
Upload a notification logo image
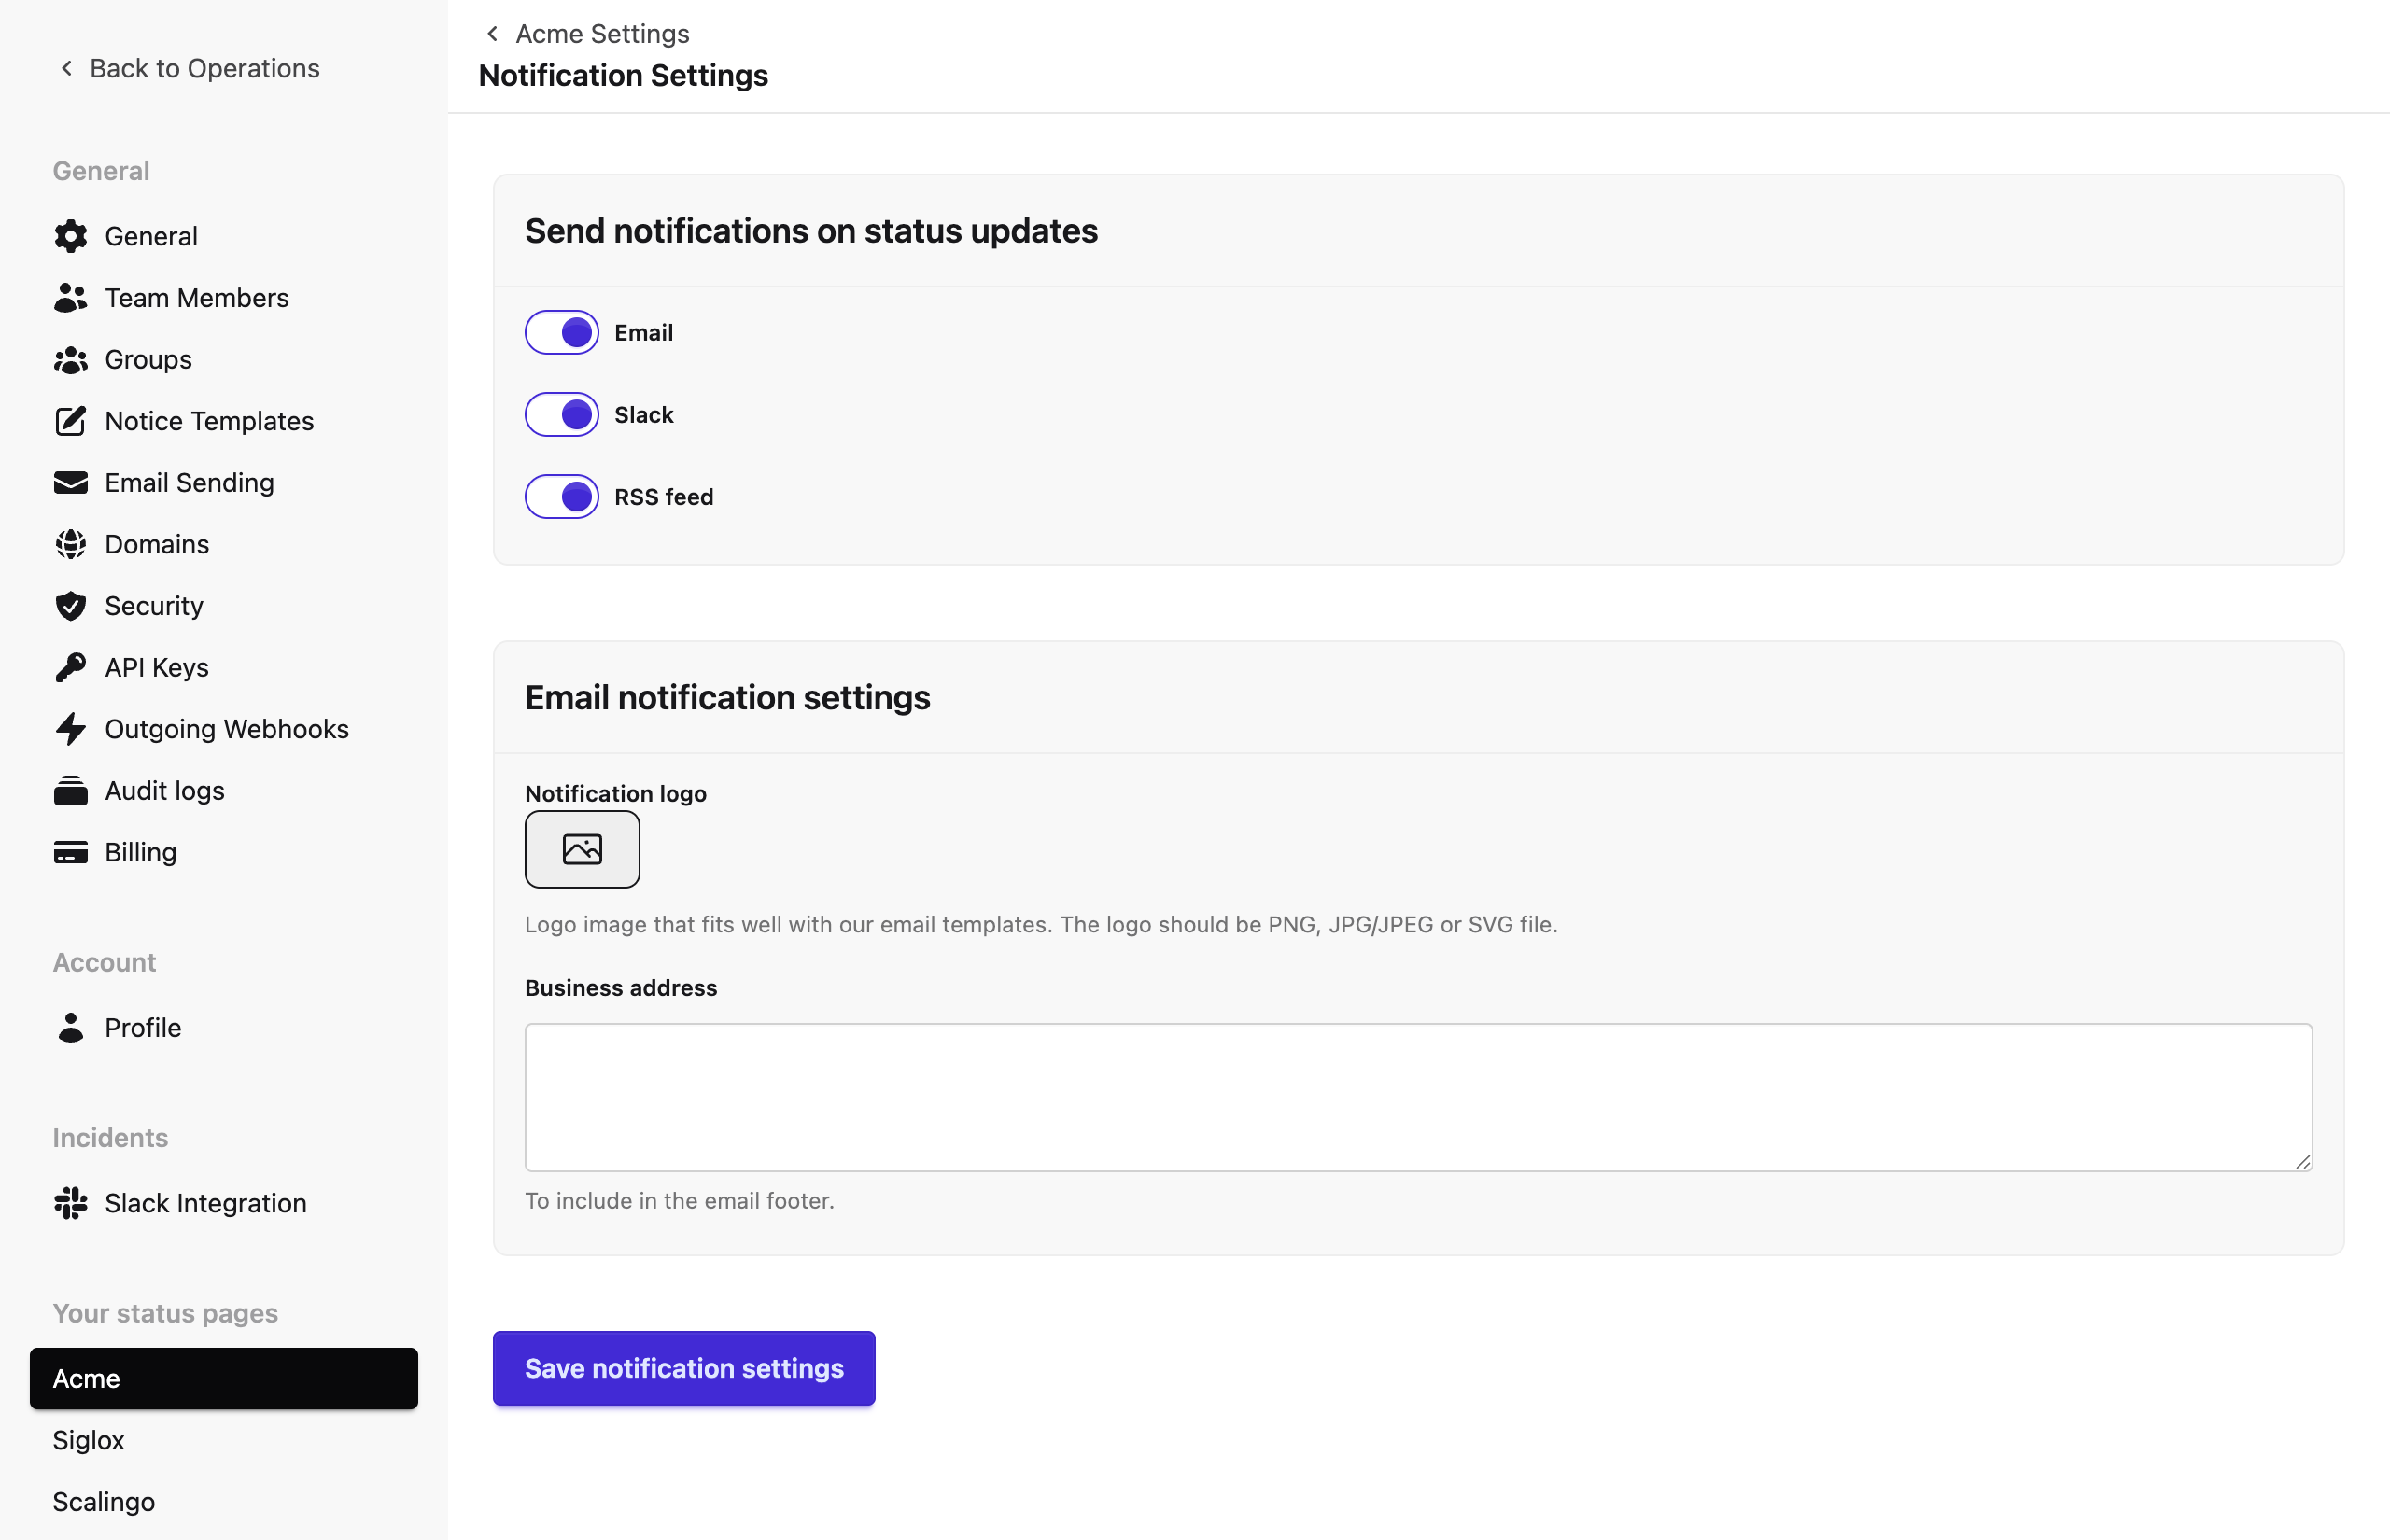point(582,849)
